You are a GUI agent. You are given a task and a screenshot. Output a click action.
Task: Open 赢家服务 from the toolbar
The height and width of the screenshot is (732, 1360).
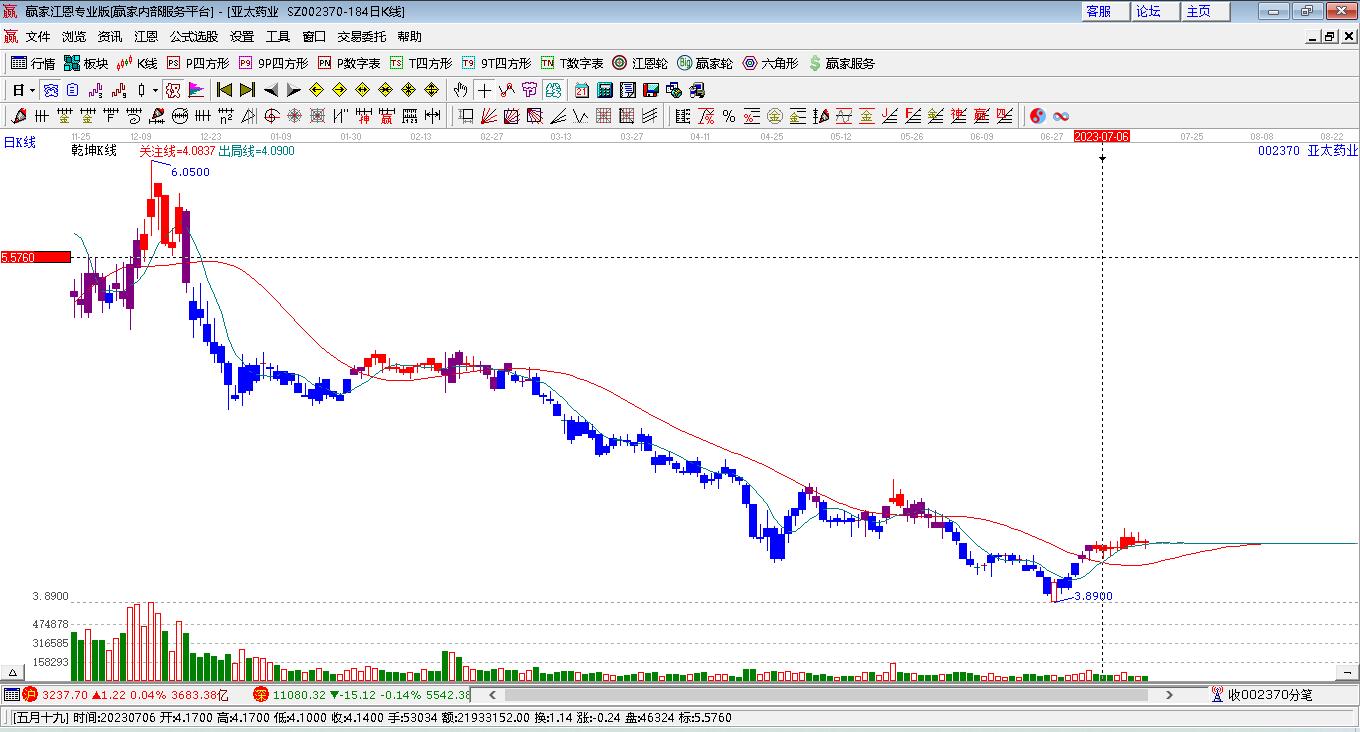[842, 63]
